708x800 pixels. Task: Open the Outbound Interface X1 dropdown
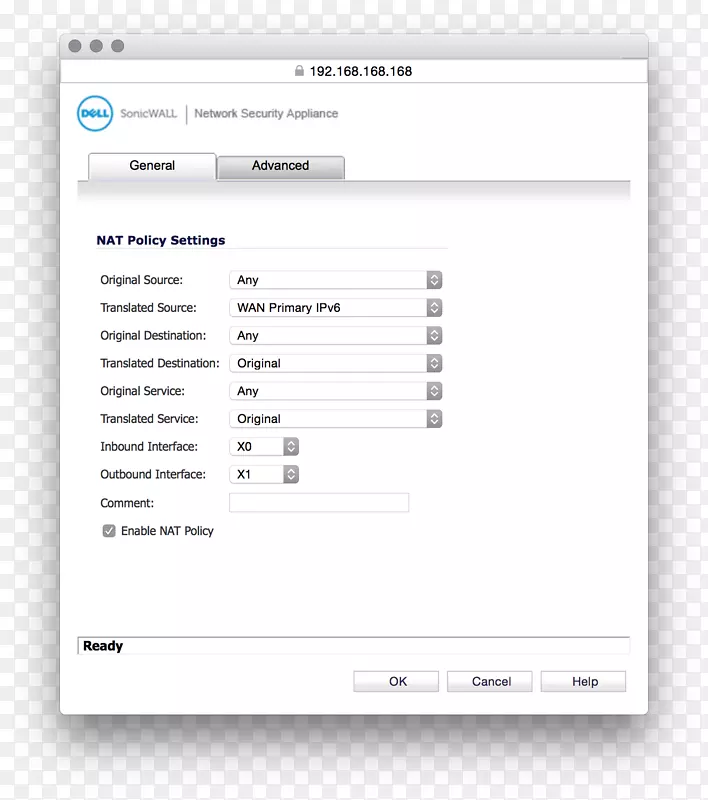point(264,475)
